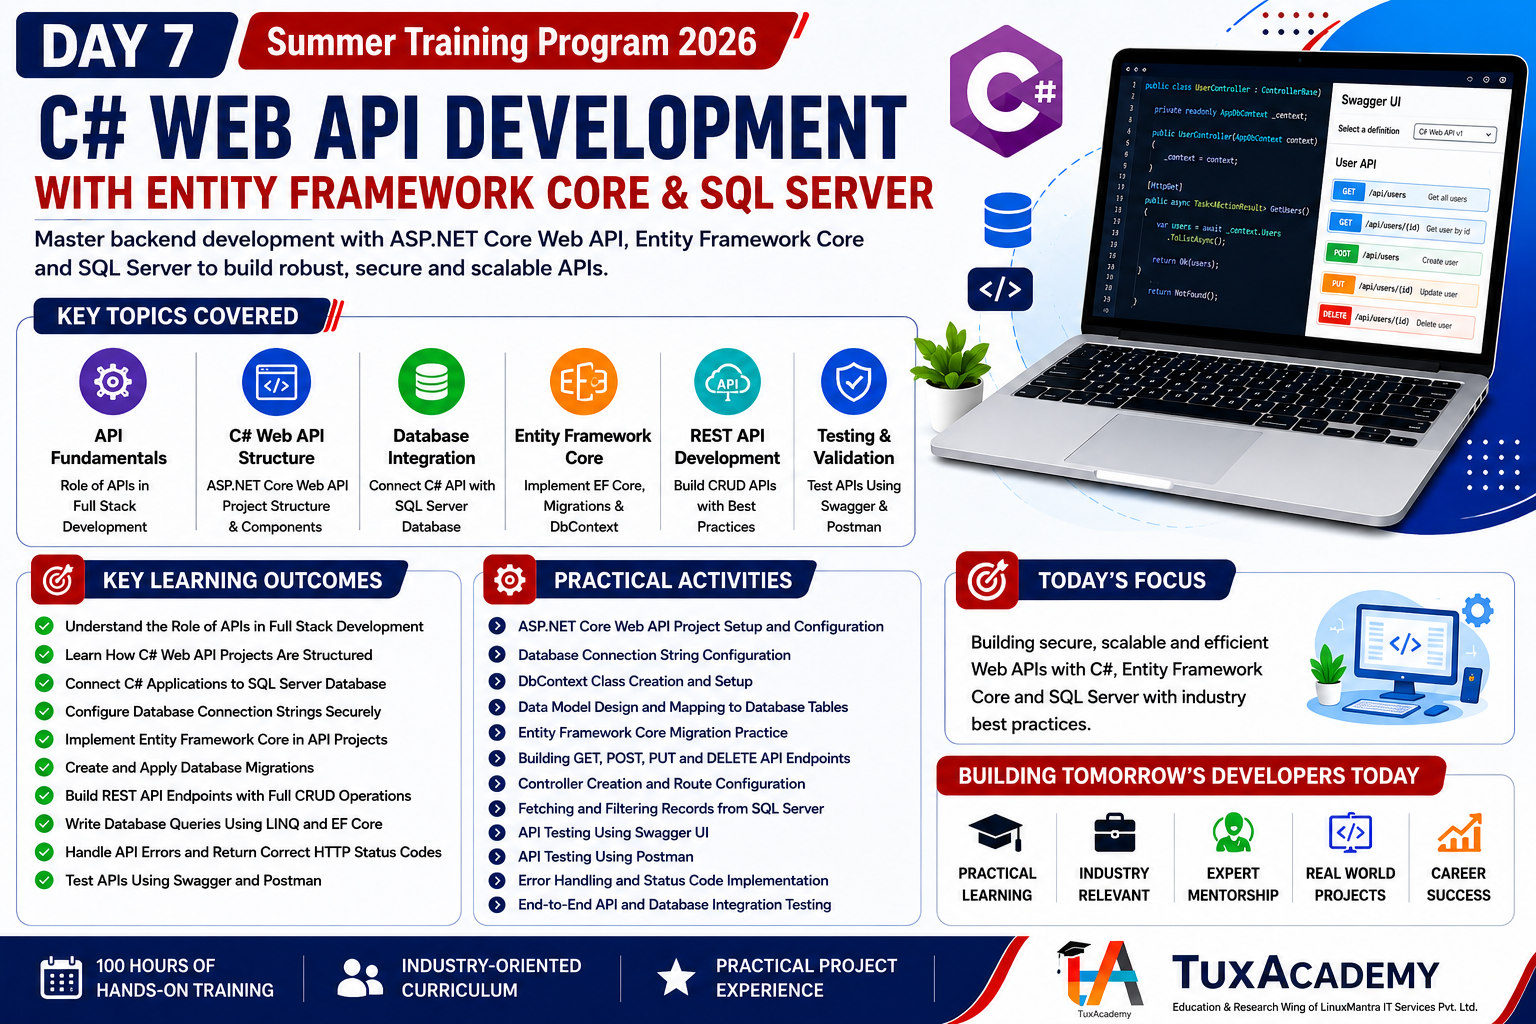Click the 100 HOURS OF HANDS-ON TRAINING text
Screen dimensions: 1536x1024
coord(185,978)
